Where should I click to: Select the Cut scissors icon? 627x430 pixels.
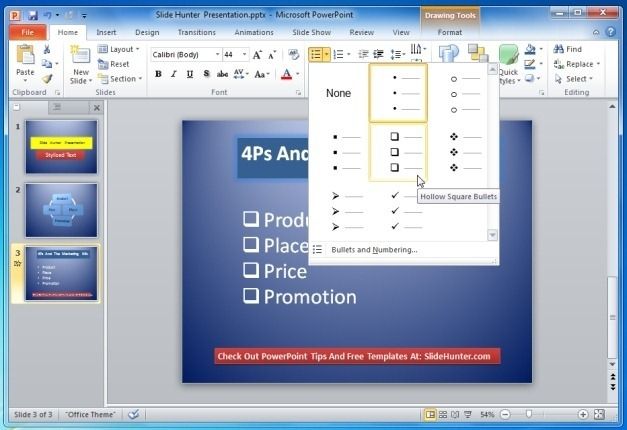[47, 50]
